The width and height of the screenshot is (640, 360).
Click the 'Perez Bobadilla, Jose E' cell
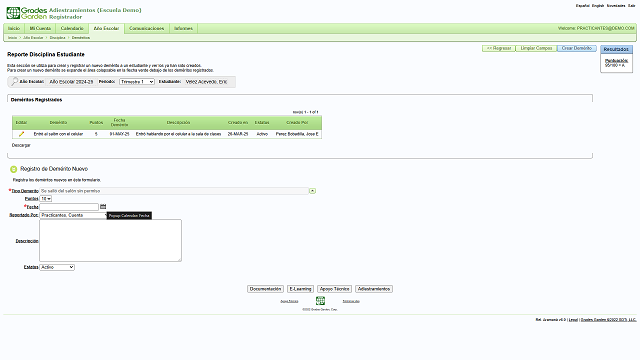(297, 134)
